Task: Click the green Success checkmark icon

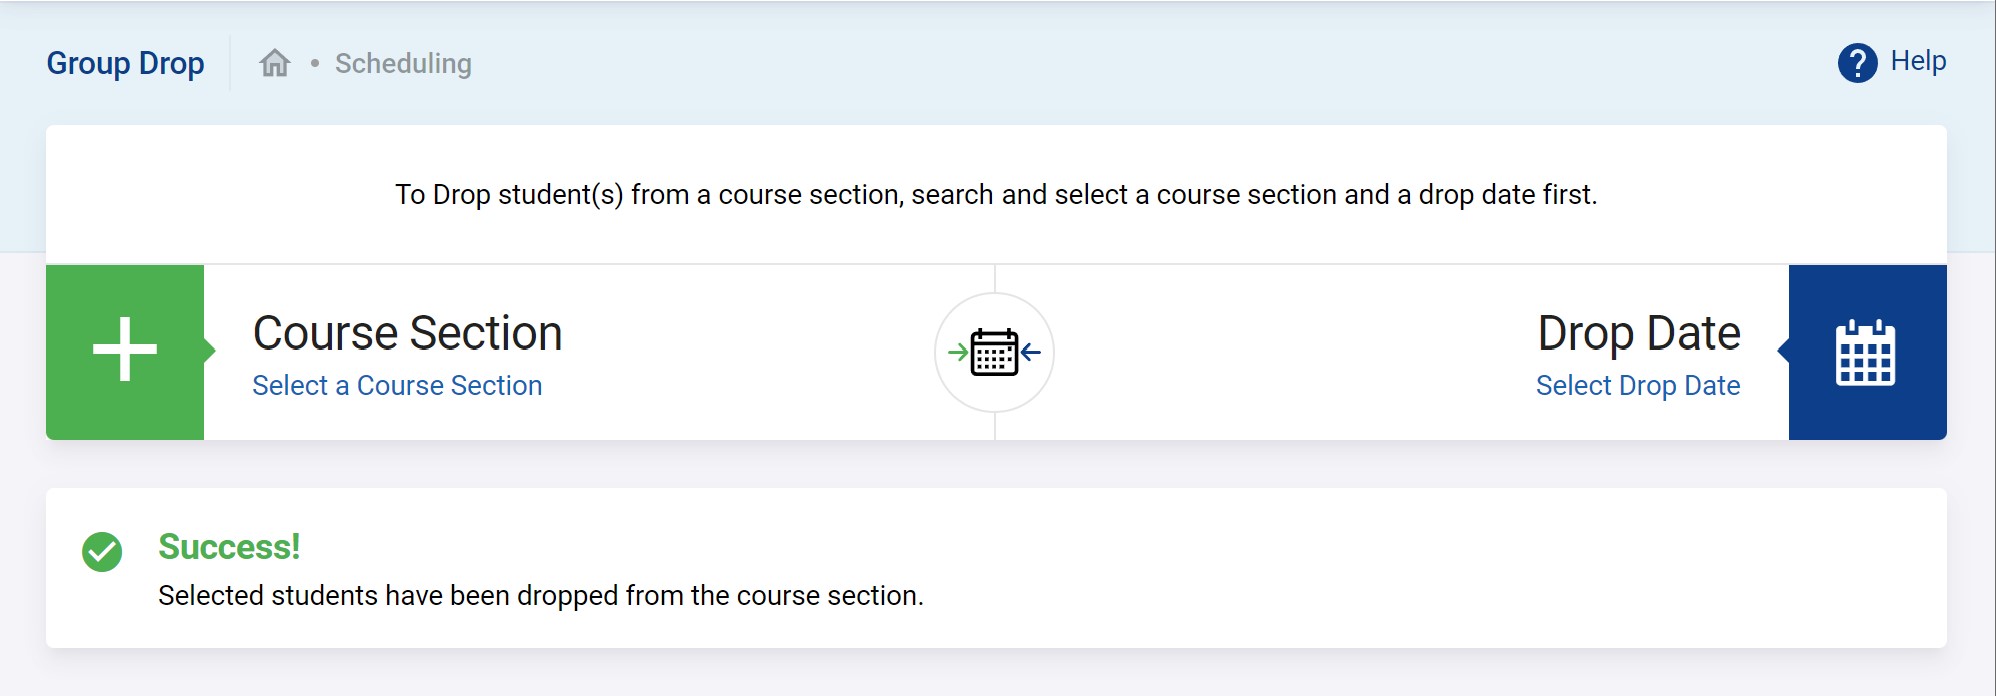Action: pos(102,551)
